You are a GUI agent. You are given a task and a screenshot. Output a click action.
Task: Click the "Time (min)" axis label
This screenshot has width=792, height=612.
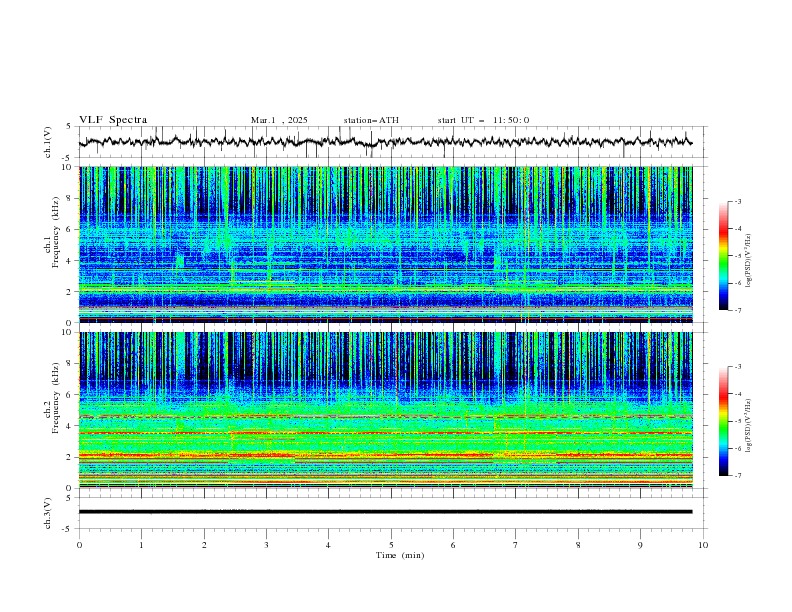[x=400, y=555]
